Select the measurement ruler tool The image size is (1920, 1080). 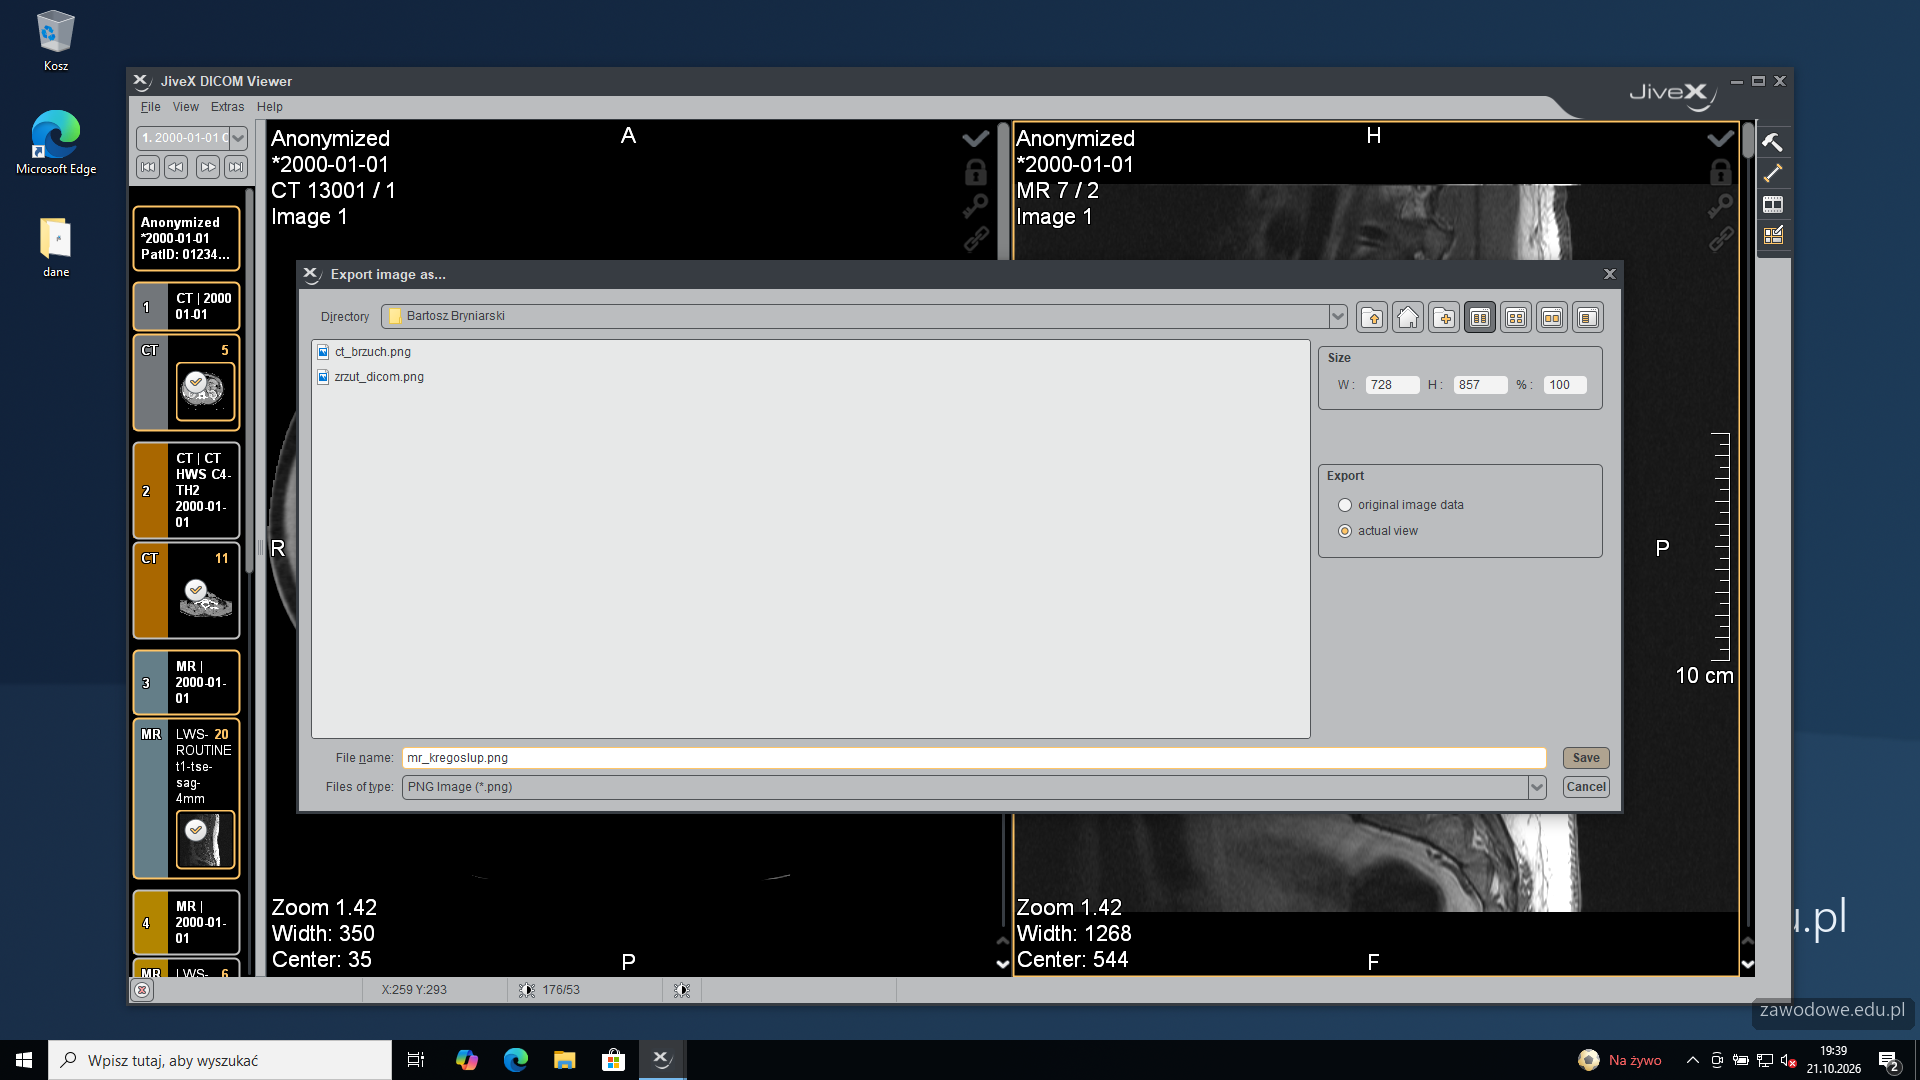(x=1772, y=173)
